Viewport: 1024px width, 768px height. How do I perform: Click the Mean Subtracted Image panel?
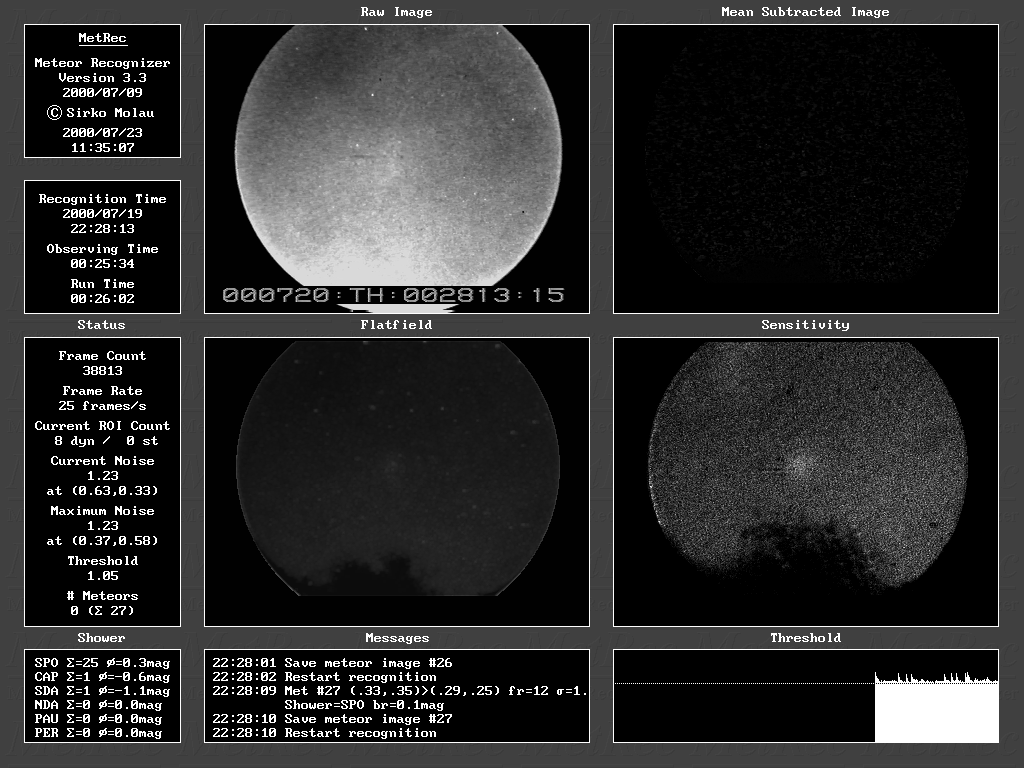click(x=805, y=168)
